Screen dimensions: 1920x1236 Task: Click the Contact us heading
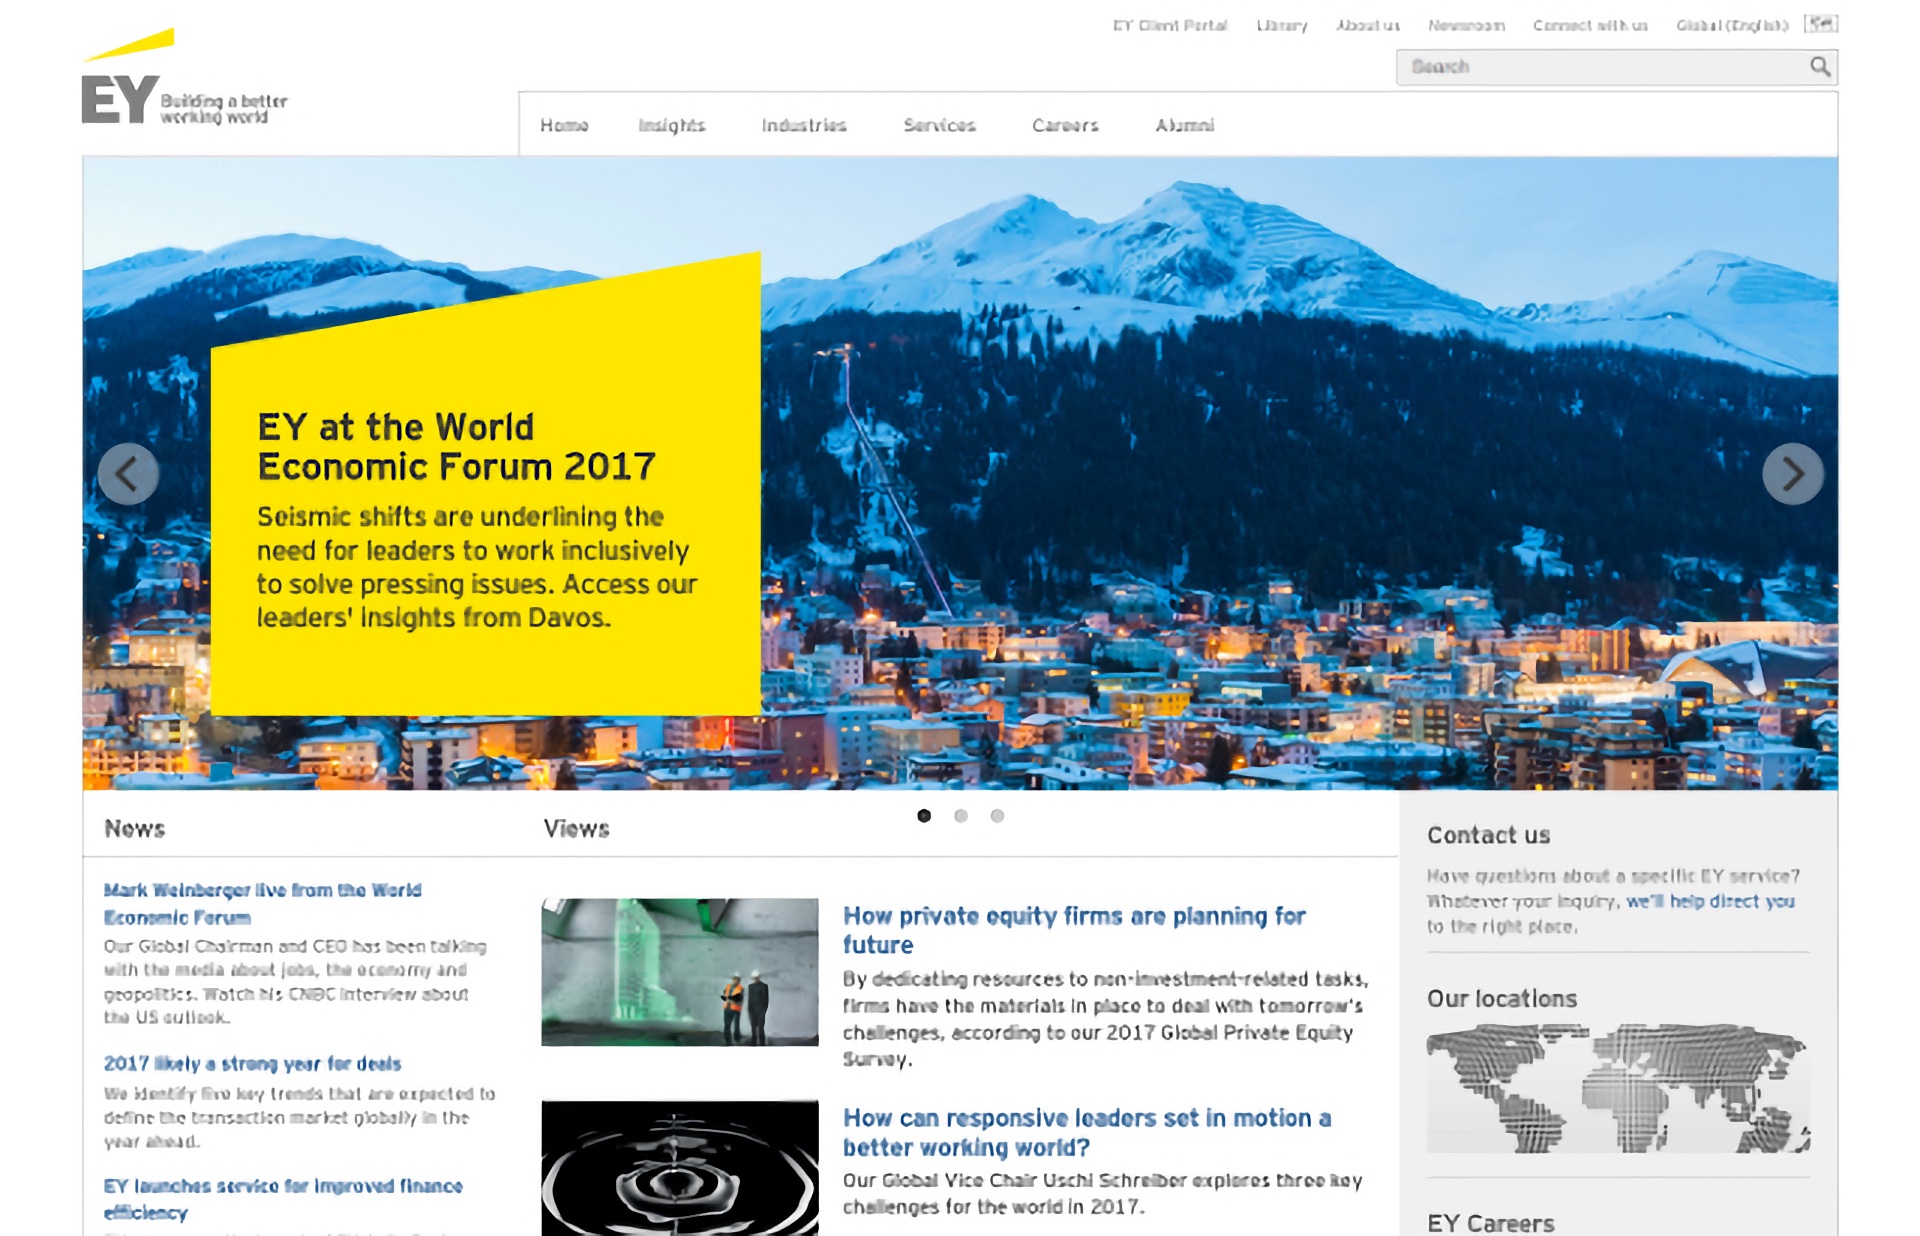(x=1488, y=835)
